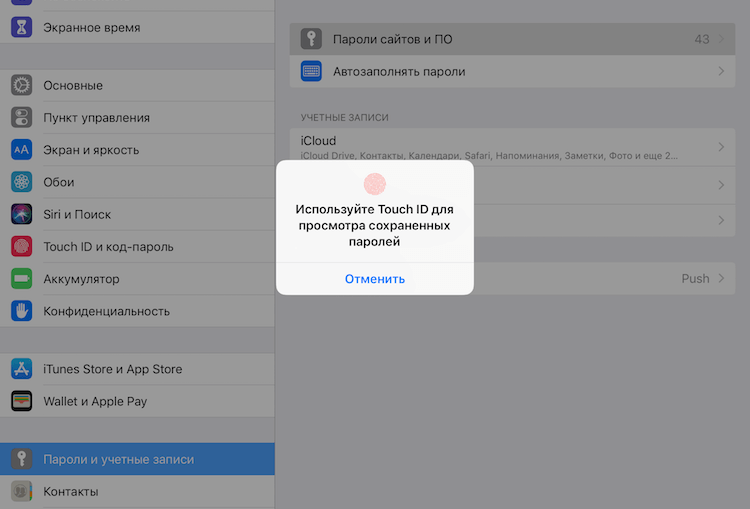The width and height of the screenshot is (750, 509).
Task: Tap the key icon for Пароли и учетные записи
Action: 22,459
